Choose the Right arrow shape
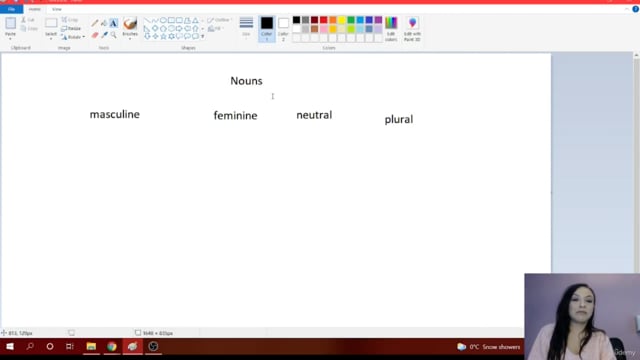 pyautogui.click(x=179, y=28)
